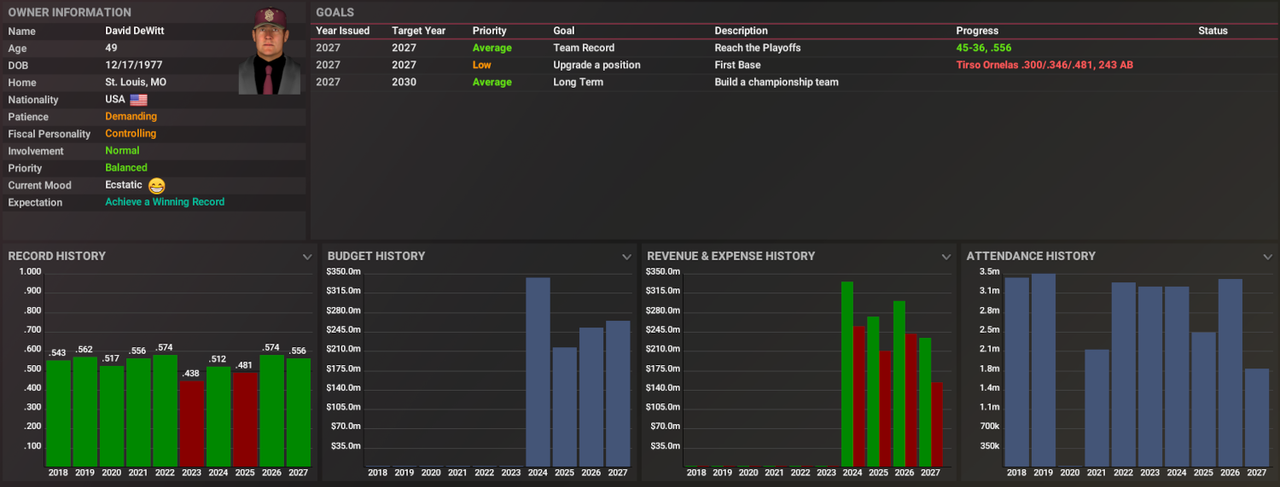Image resolution: width=1280 pixels, height=487 pixels.
Task: Click the 2026 .574 bar in Record History
Action: (x=271, y=410)
